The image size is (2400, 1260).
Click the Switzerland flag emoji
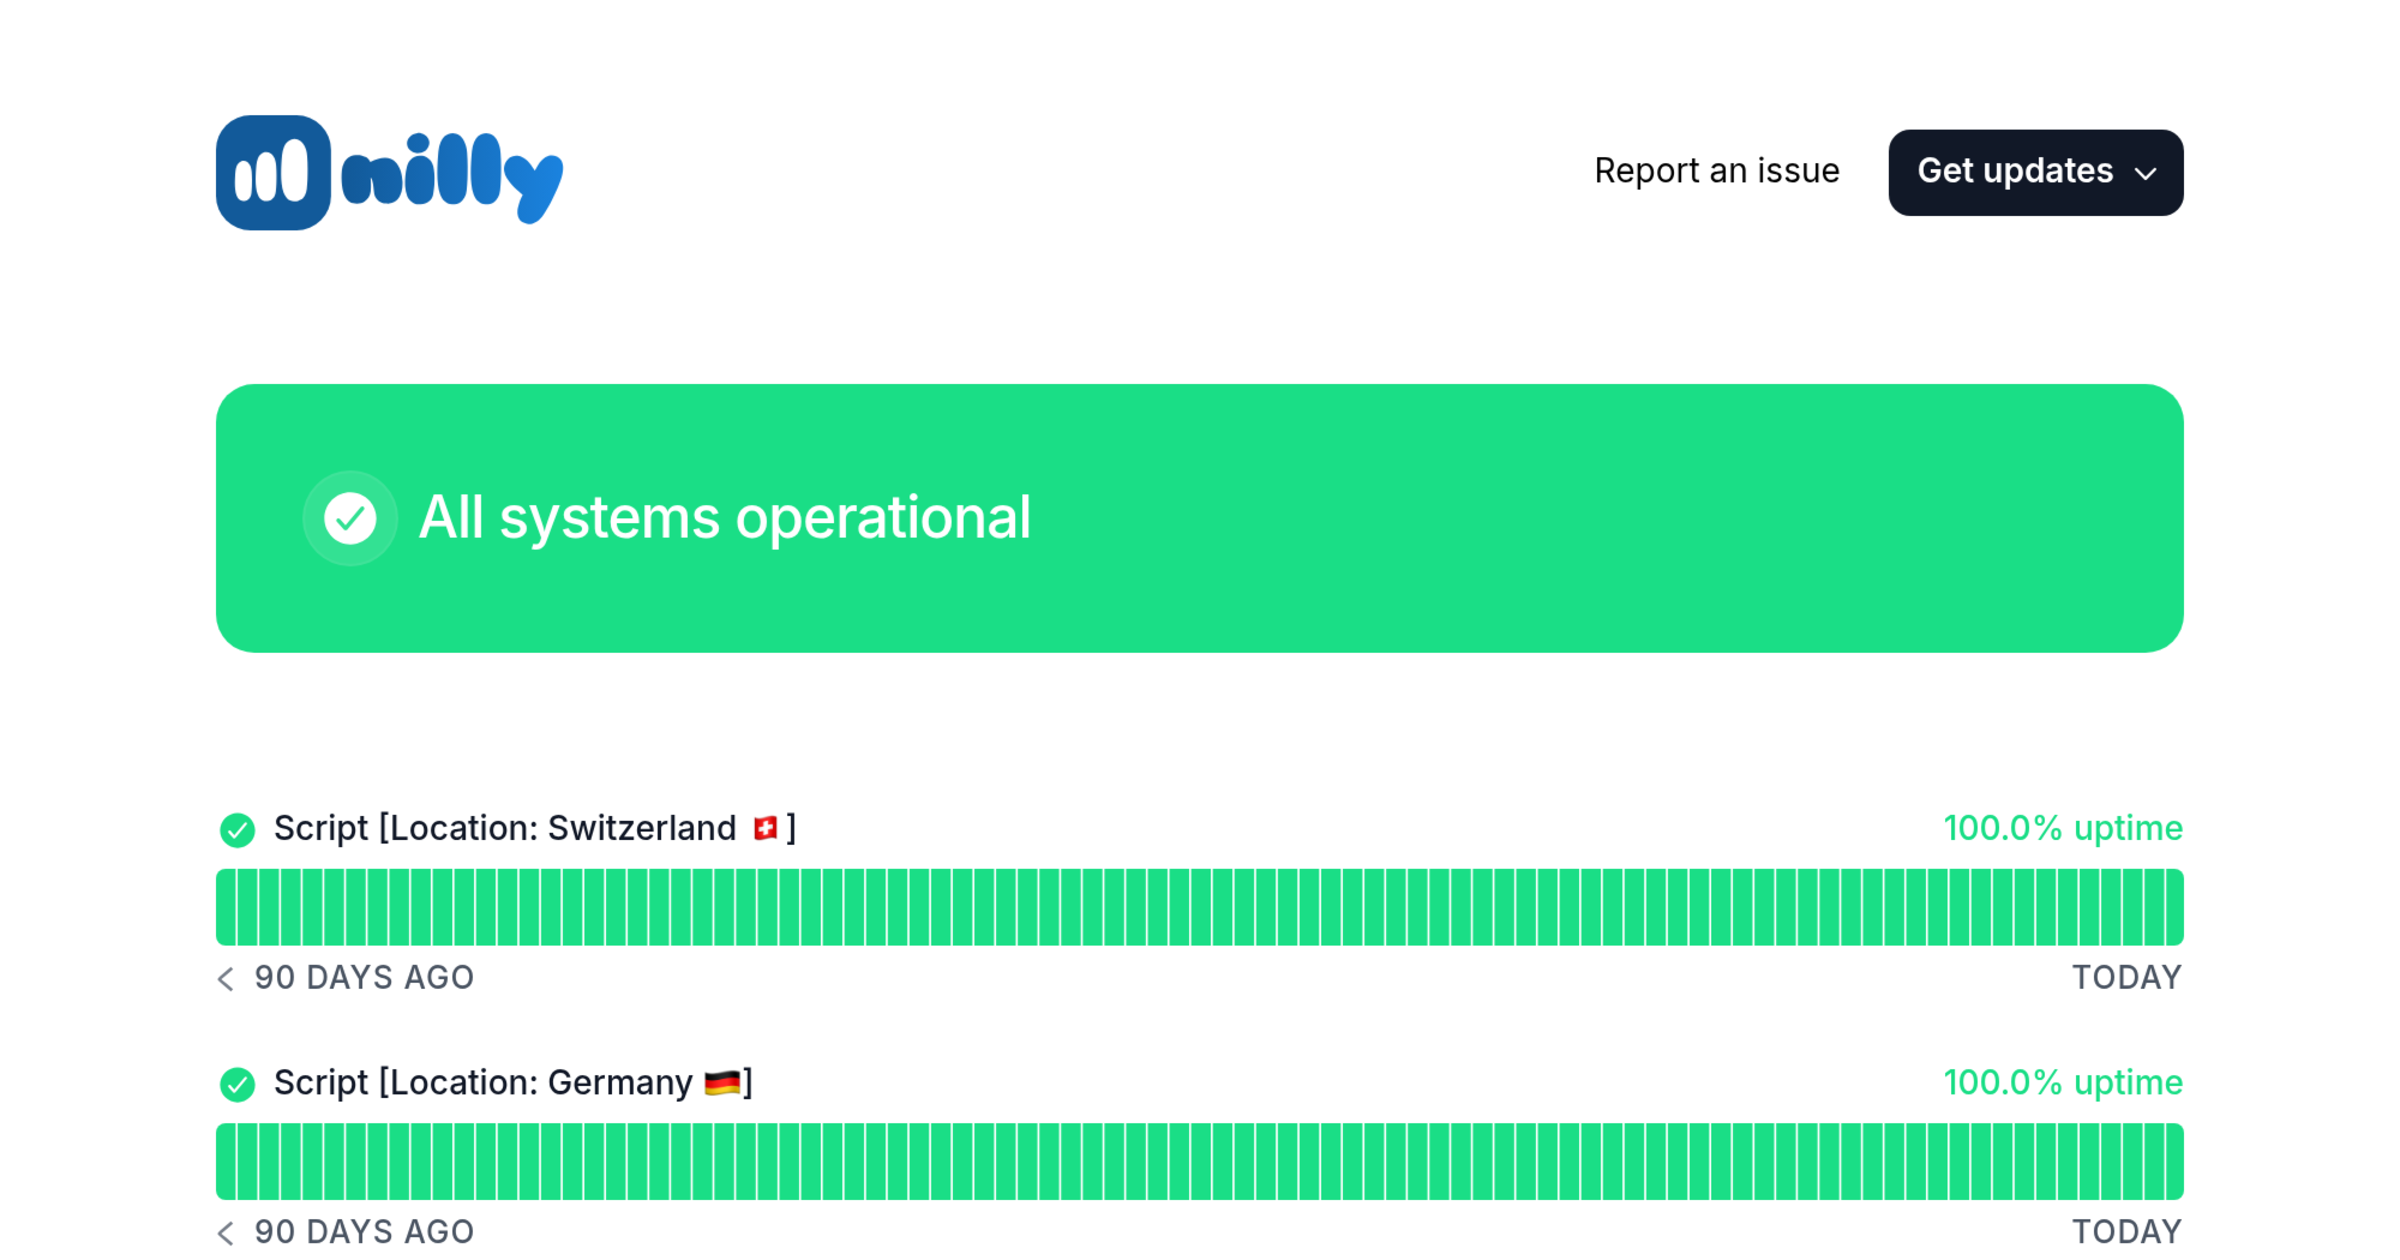(765, 828)
